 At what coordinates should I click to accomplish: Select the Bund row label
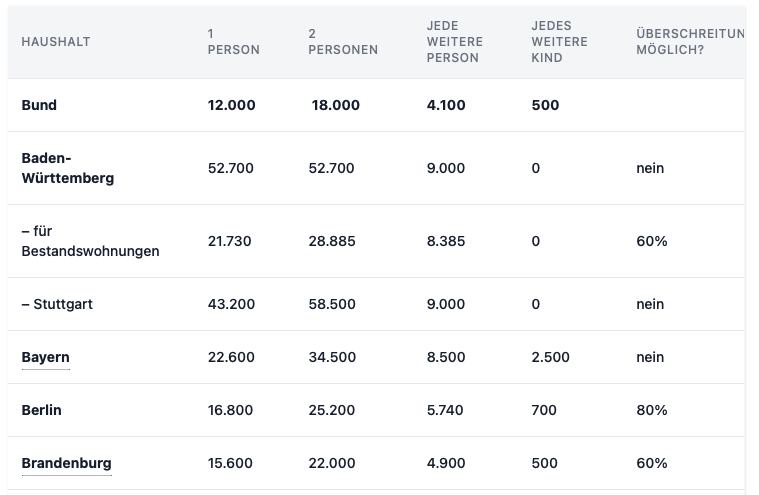pyautogui.click(x=39, y=105)
